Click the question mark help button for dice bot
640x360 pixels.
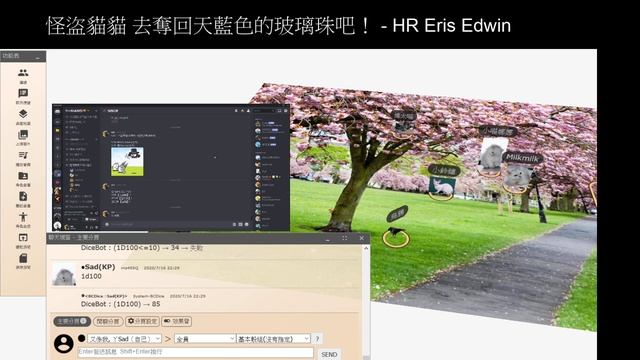[317, 339]
